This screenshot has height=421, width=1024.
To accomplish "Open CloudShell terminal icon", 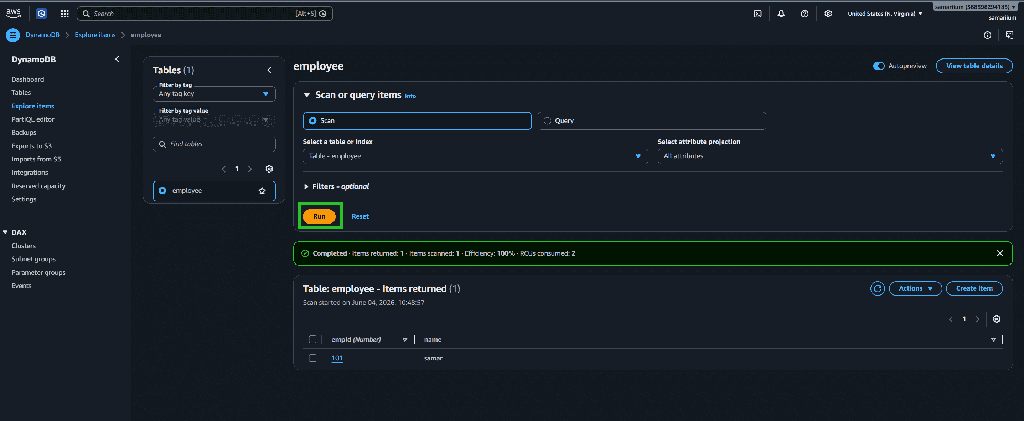I will pos(758,13).
